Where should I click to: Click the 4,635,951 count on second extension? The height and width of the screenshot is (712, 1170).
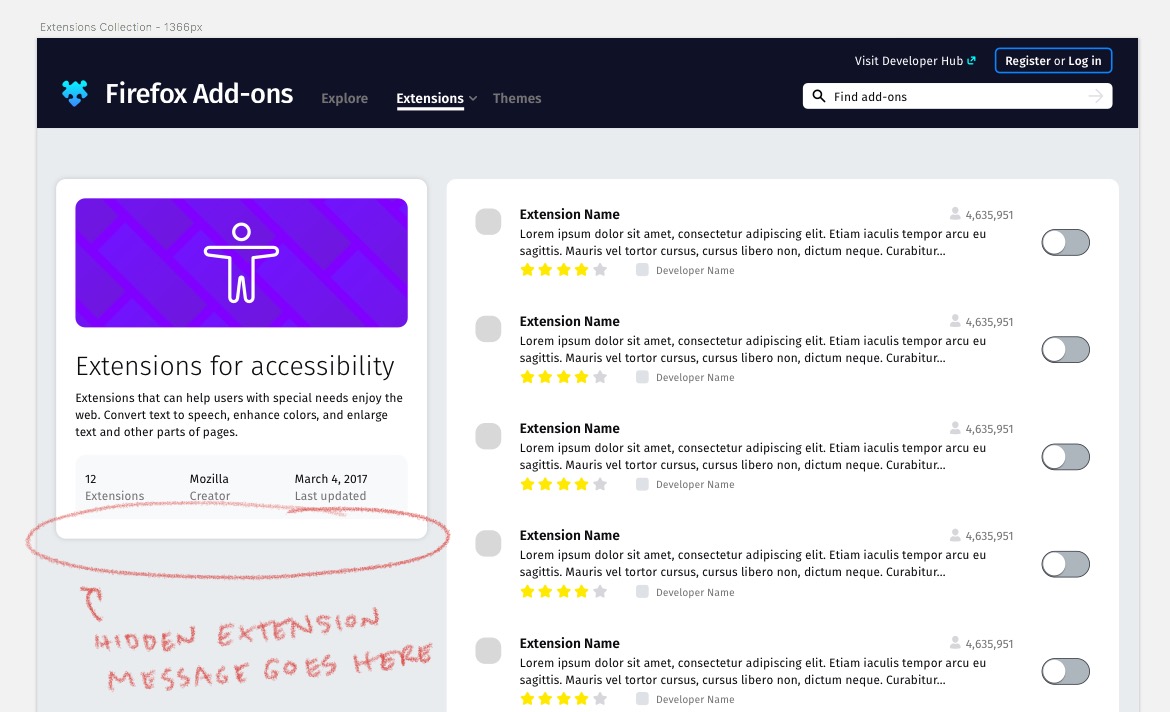989,322
